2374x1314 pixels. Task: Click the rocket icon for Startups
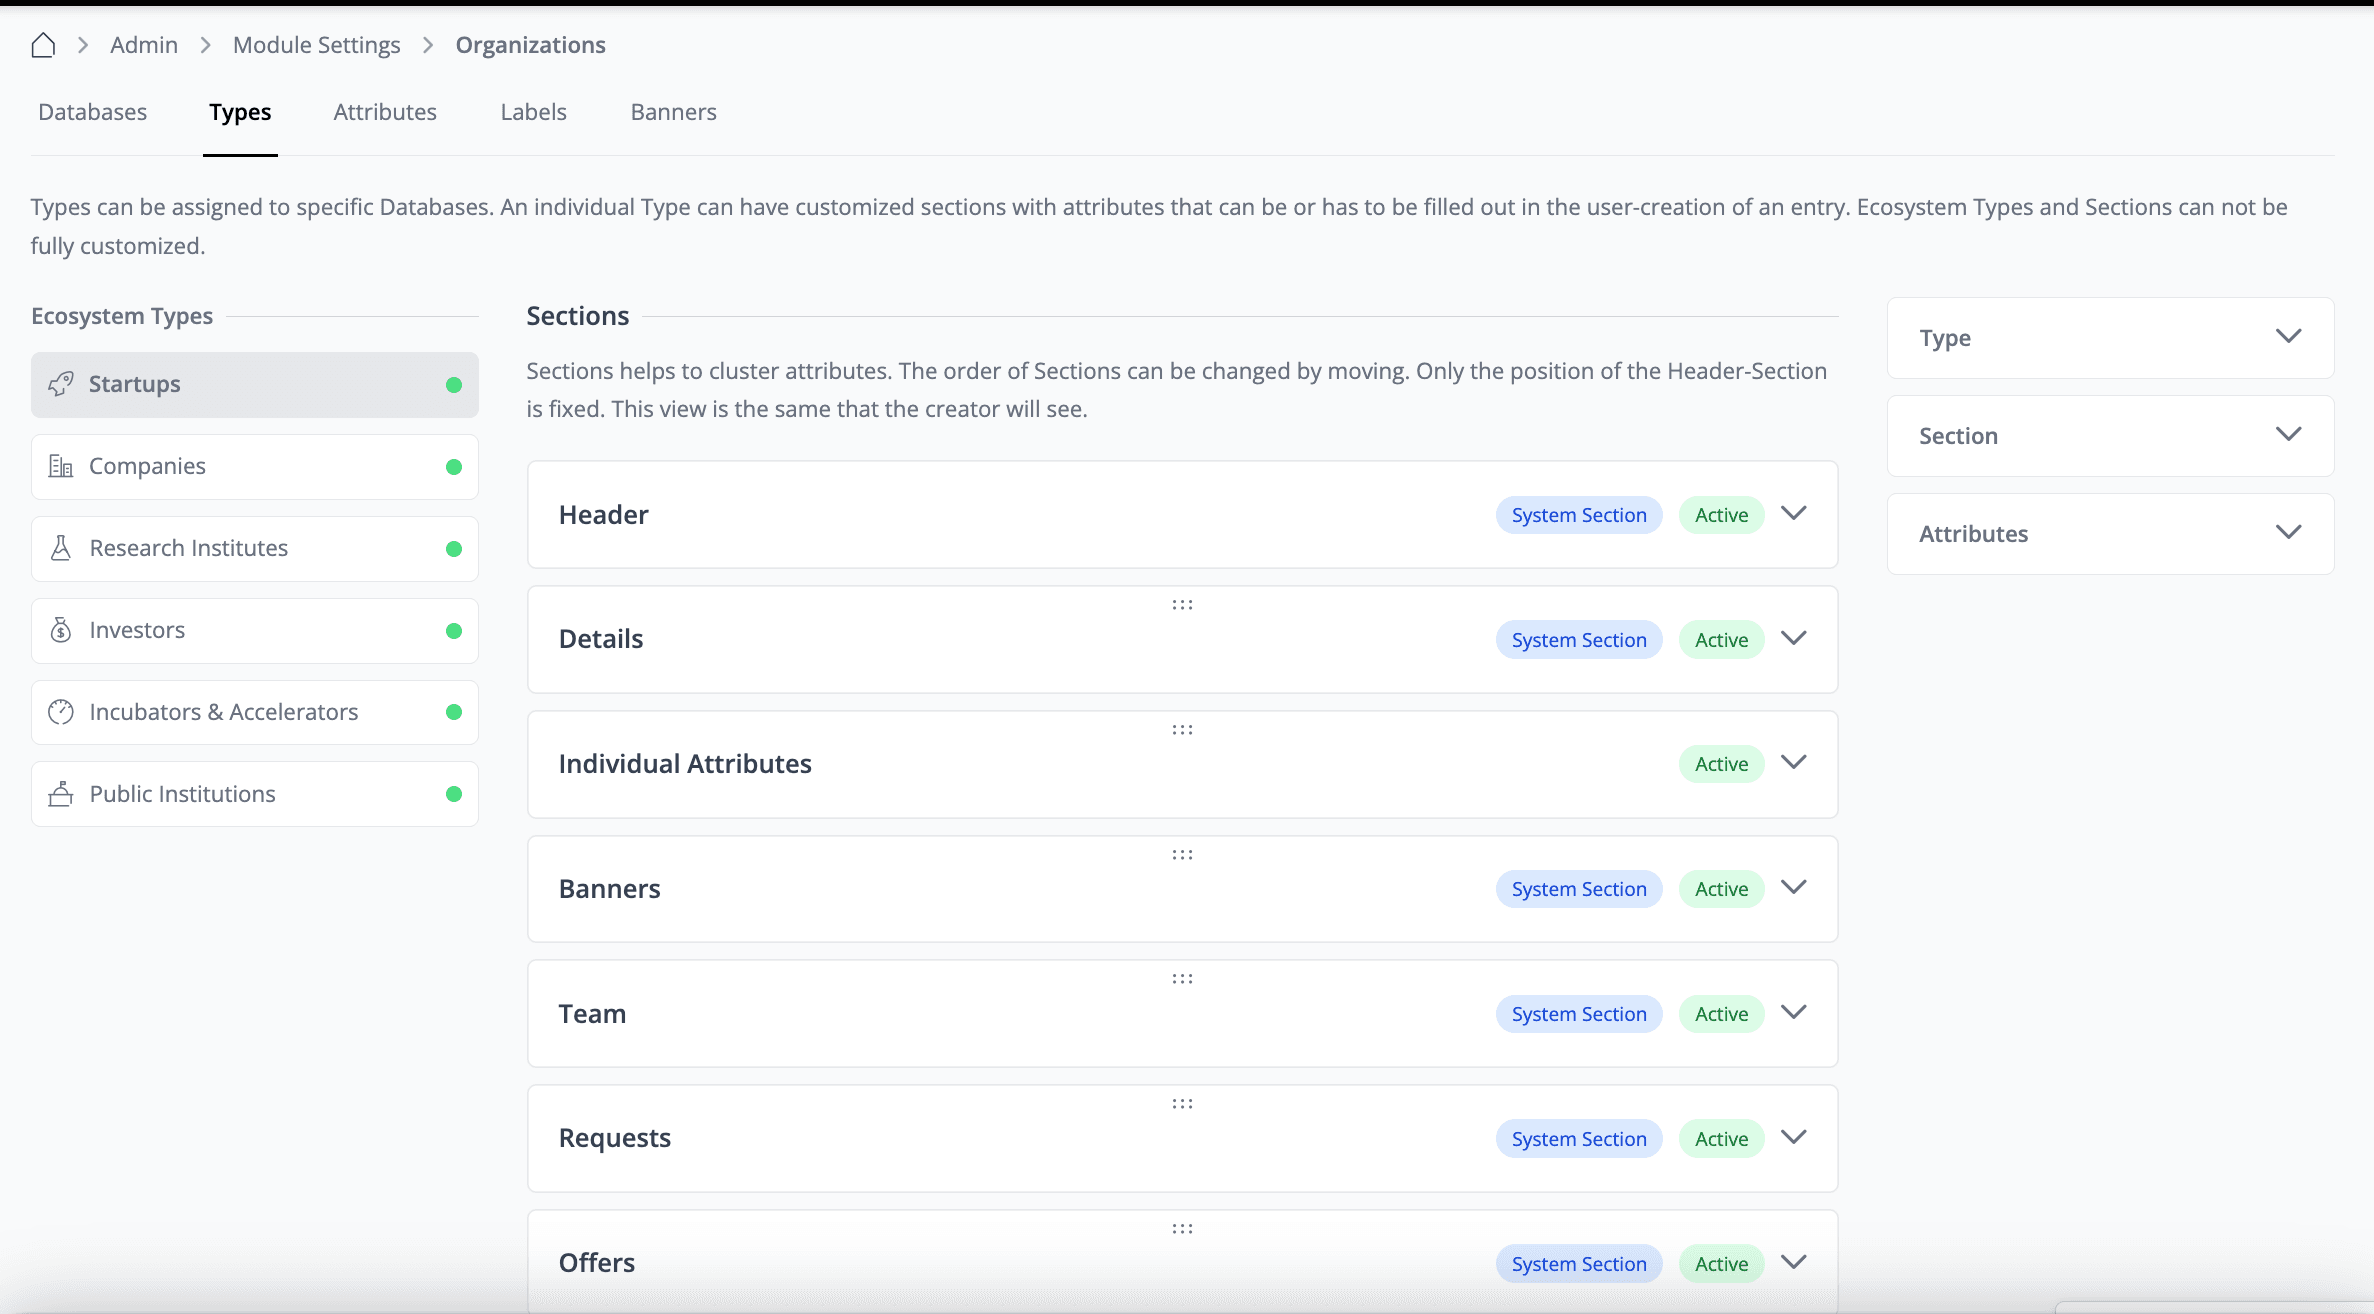click(x=61, y=384)
